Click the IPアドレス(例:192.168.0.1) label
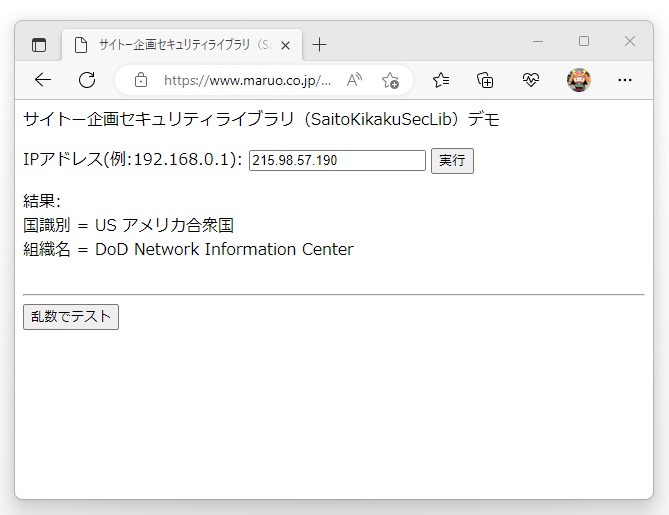 coord(133,159)
